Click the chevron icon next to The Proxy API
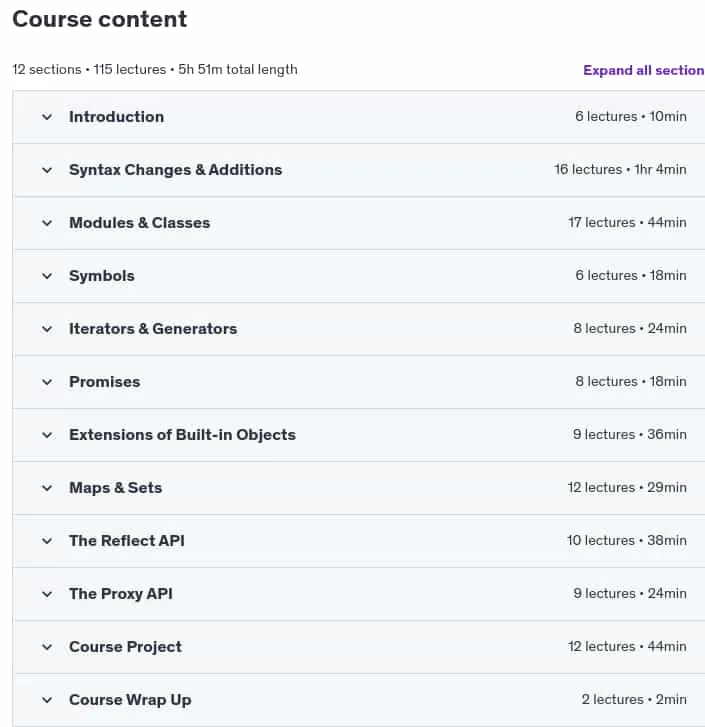 (47, 594)
